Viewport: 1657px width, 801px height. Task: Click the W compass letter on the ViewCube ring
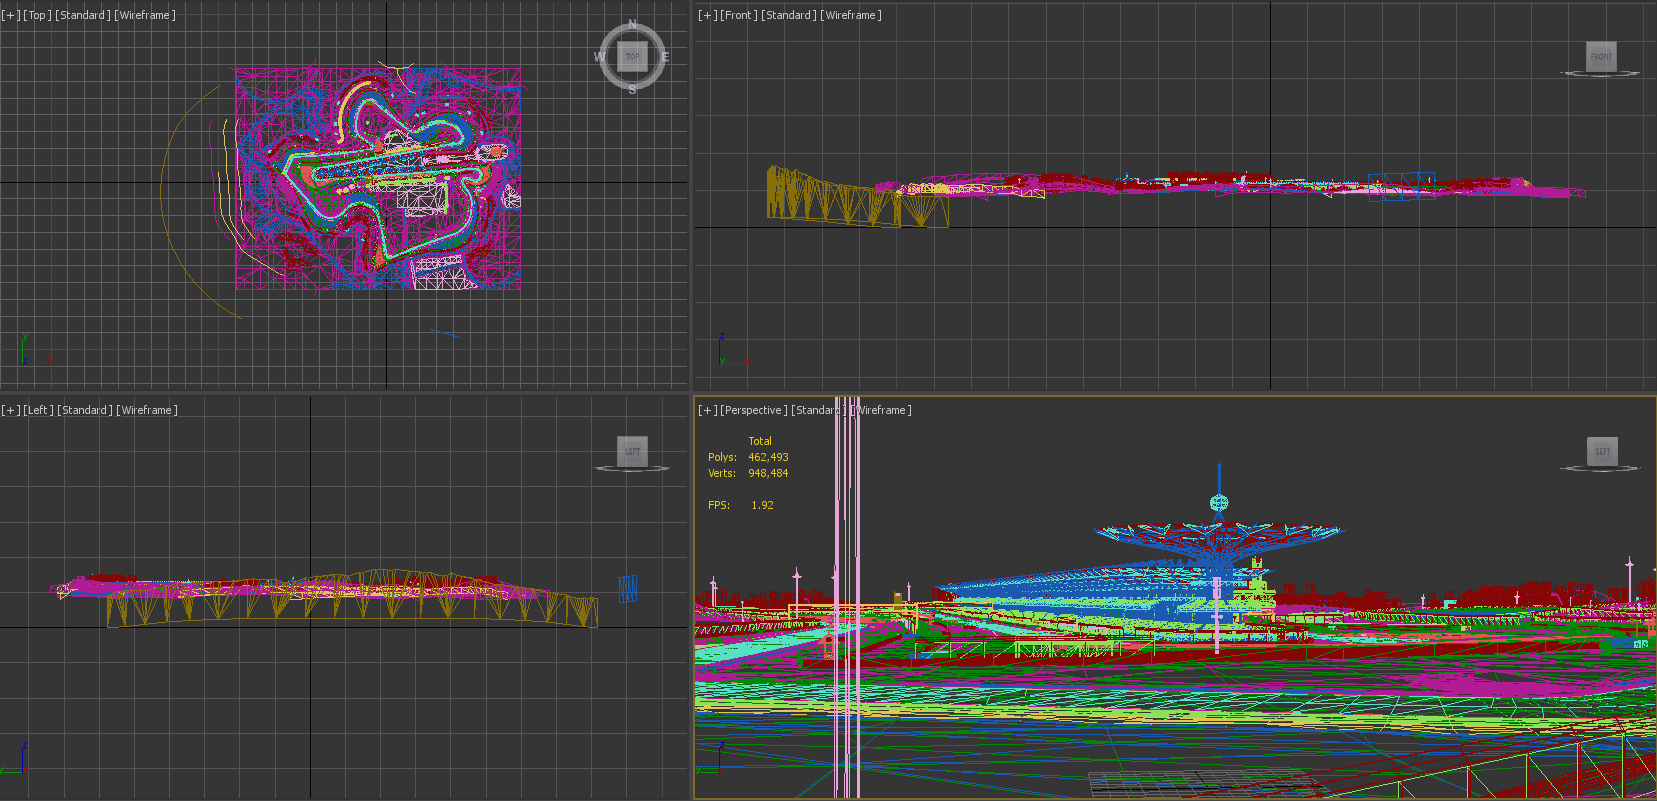click(x=599, y=57)
